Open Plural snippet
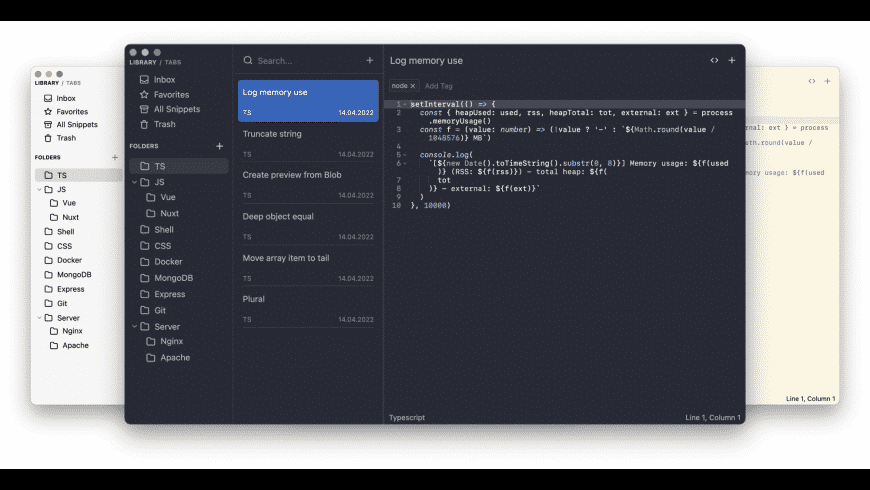 coord(308,308)
